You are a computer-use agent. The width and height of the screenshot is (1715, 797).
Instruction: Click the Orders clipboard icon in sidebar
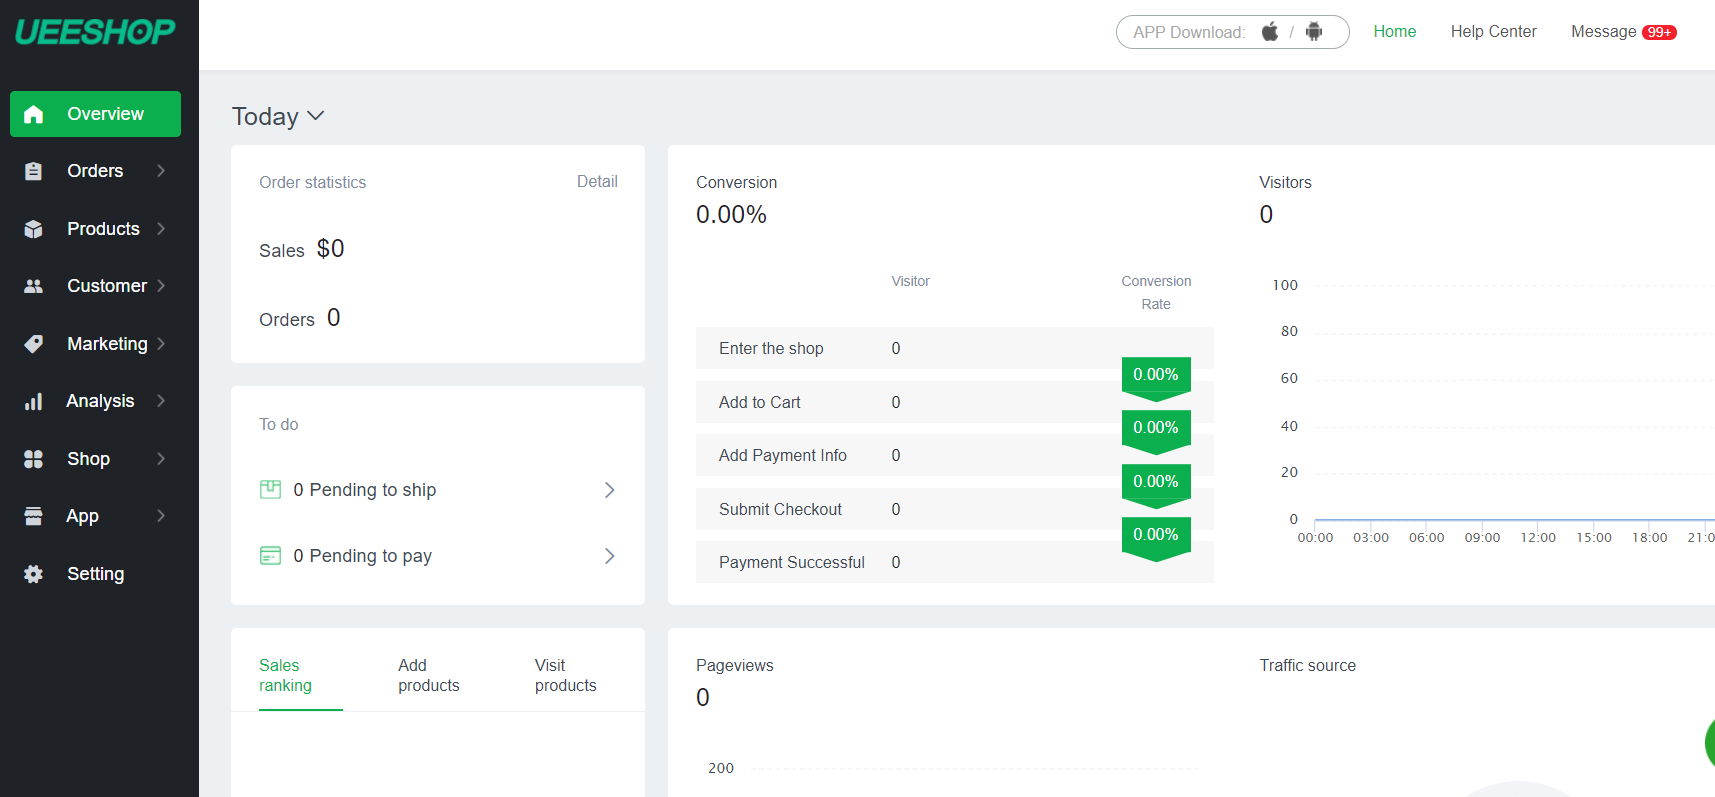[33, 171]
